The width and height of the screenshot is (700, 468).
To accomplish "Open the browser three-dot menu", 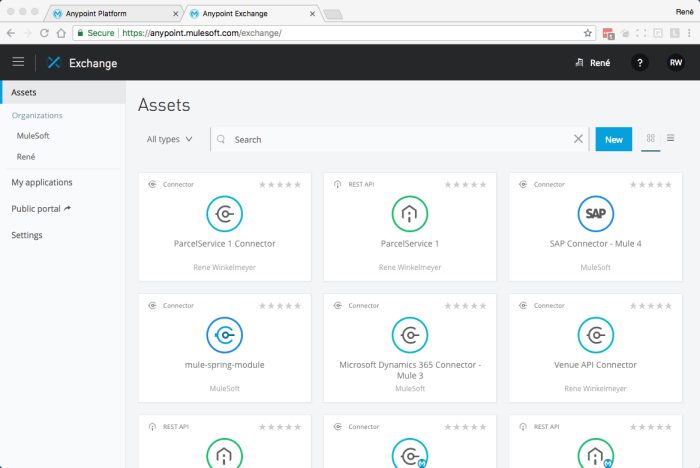I will coord(689,33).
